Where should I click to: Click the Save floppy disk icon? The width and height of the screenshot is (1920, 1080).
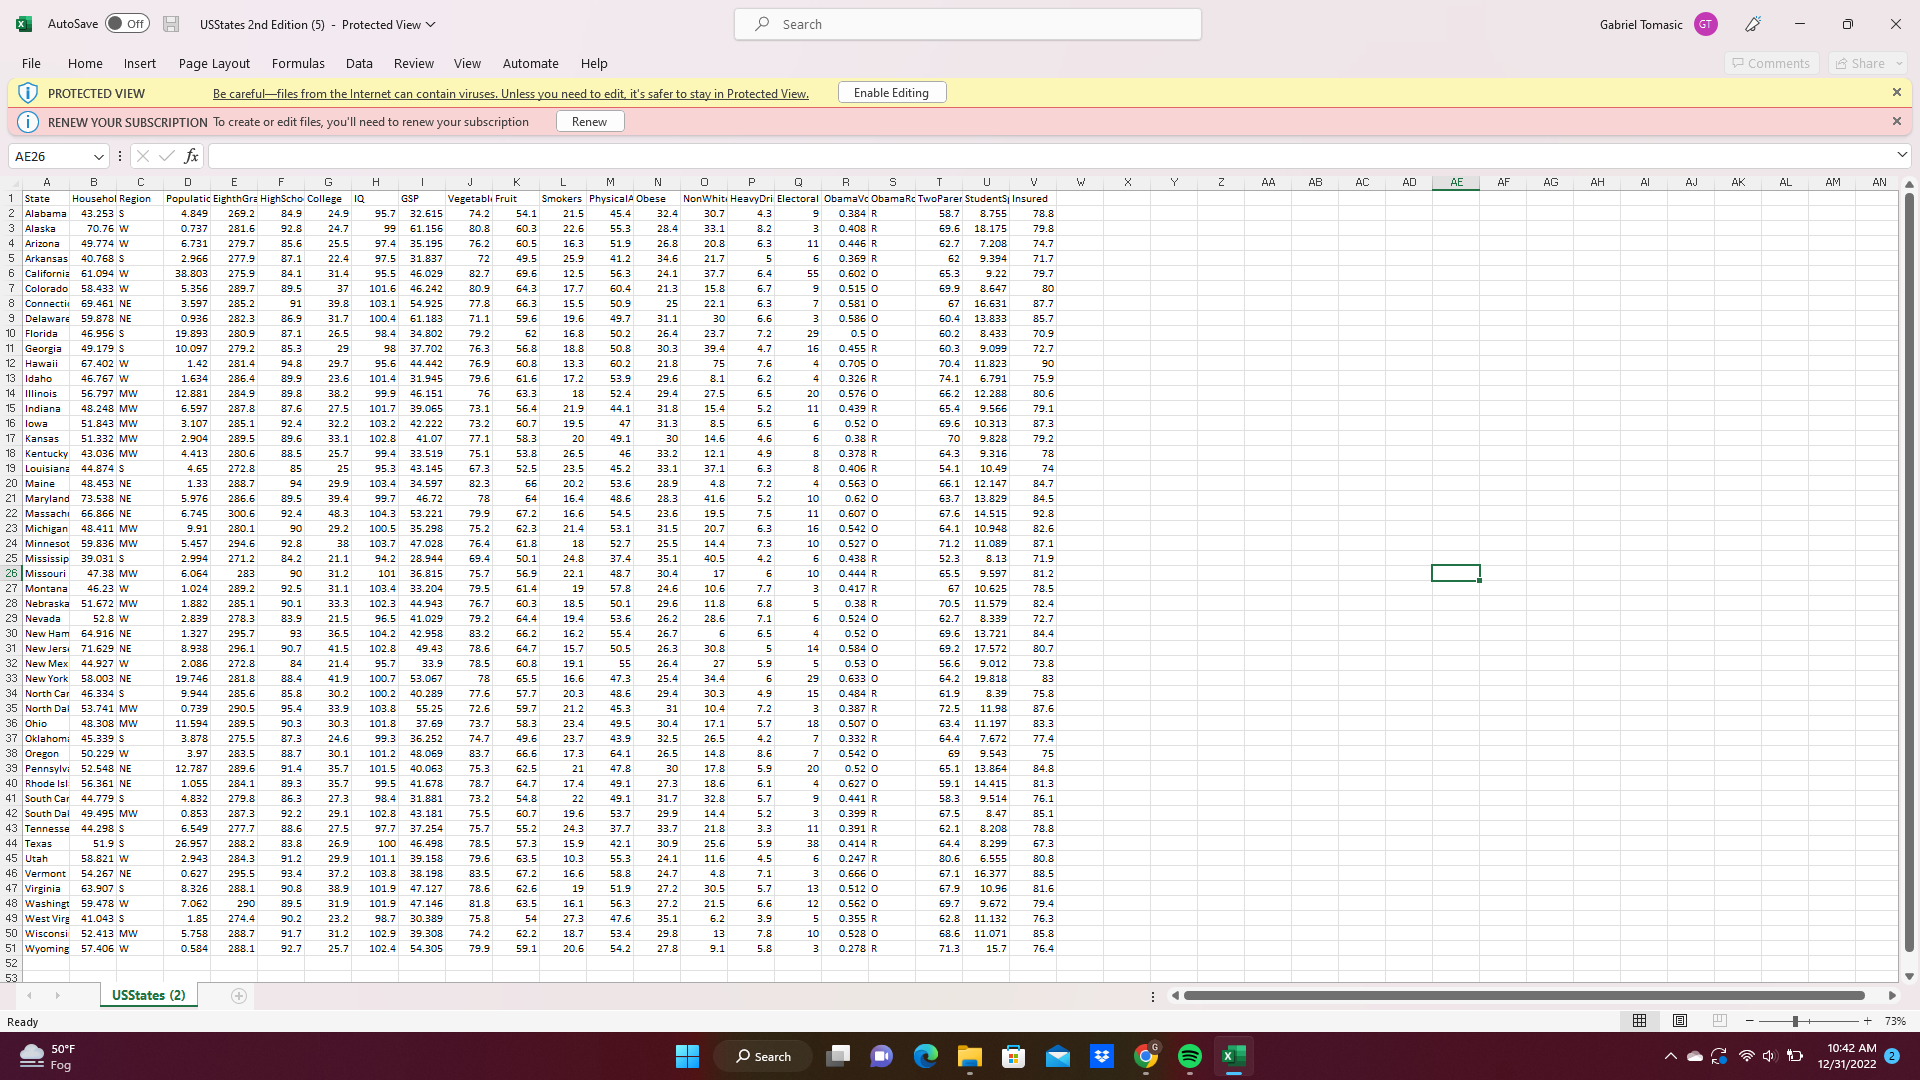(171, 24)
